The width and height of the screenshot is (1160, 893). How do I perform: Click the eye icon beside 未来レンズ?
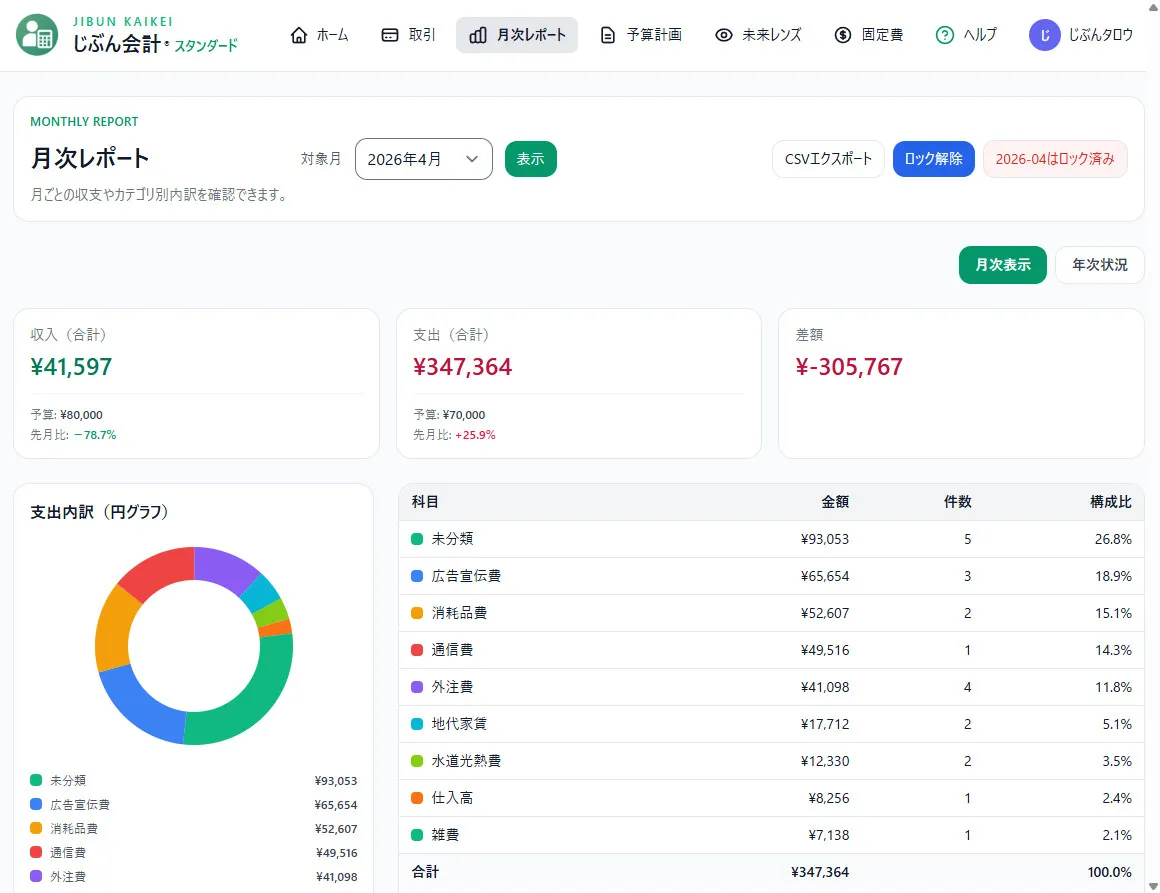(x=724, y=35)
